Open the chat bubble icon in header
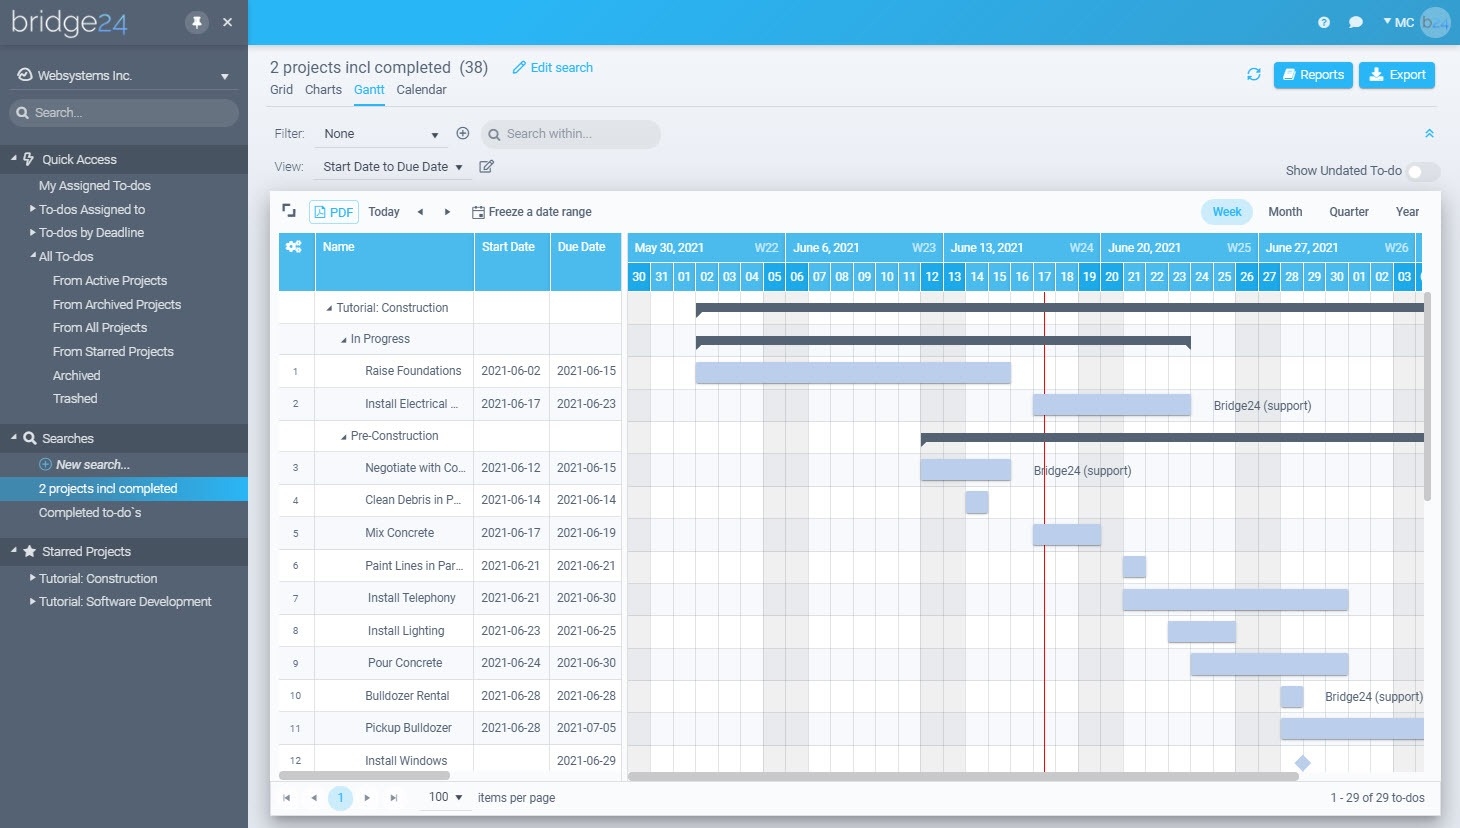 [x=1355, y=21]
